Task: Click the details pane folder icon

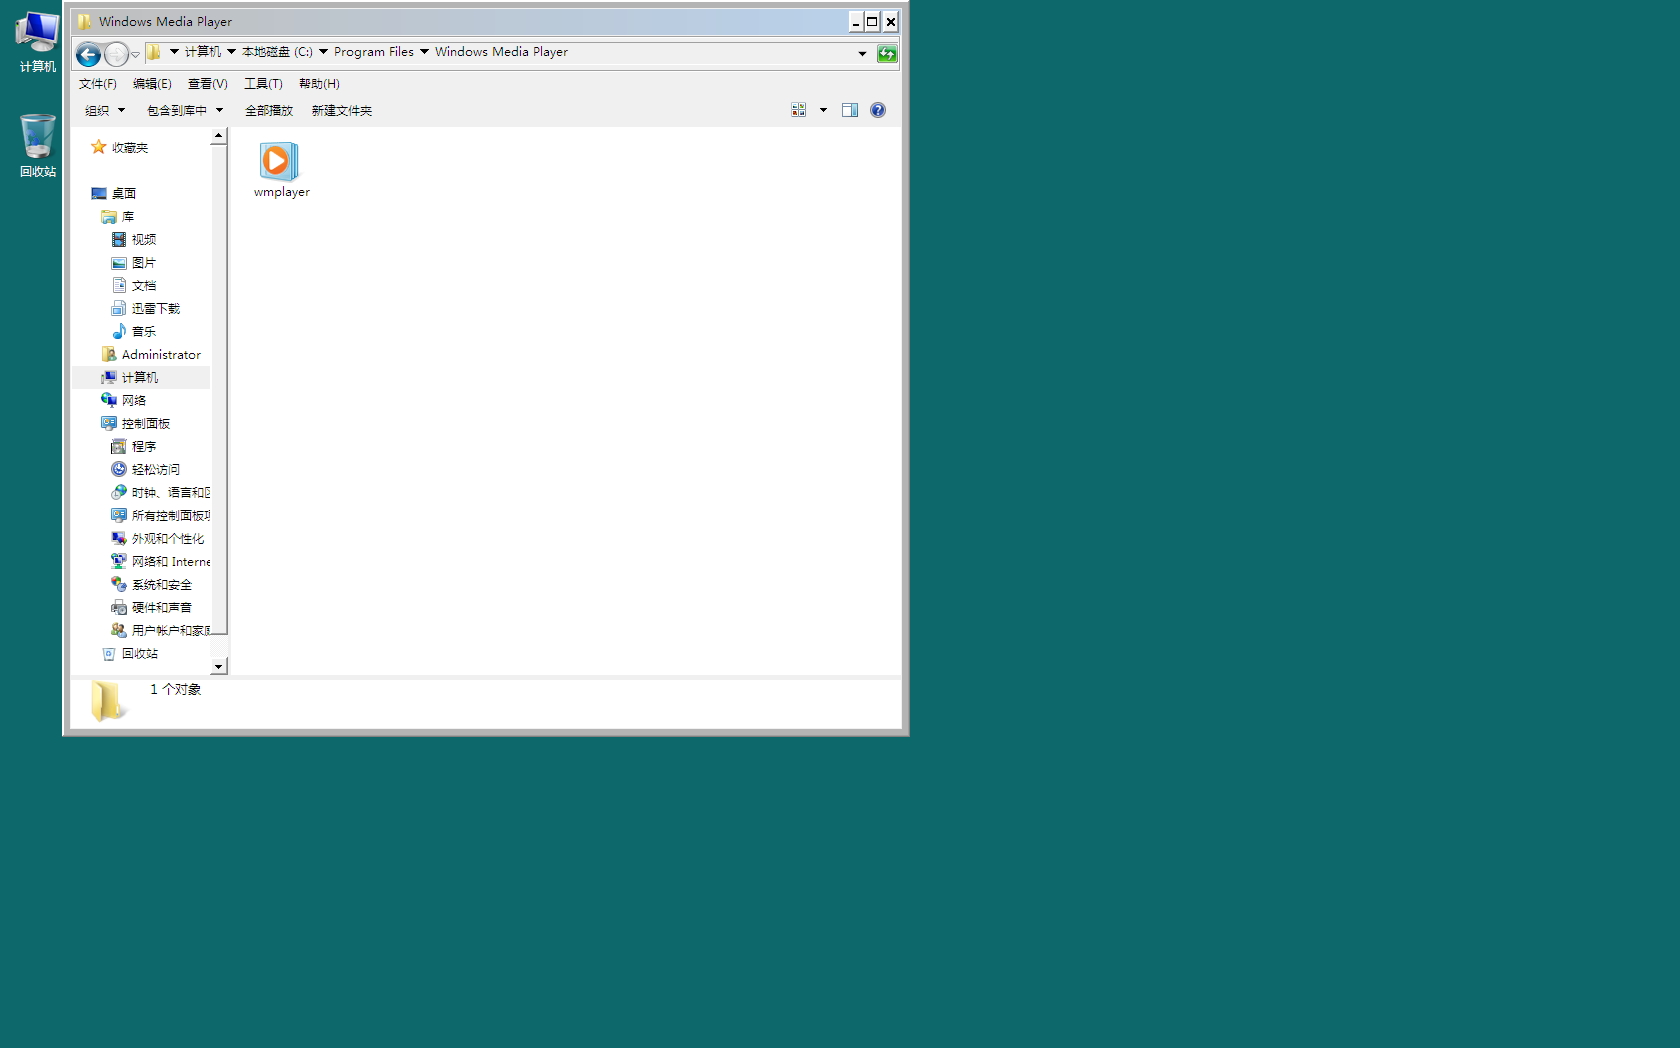Action: tap(108, 701)
